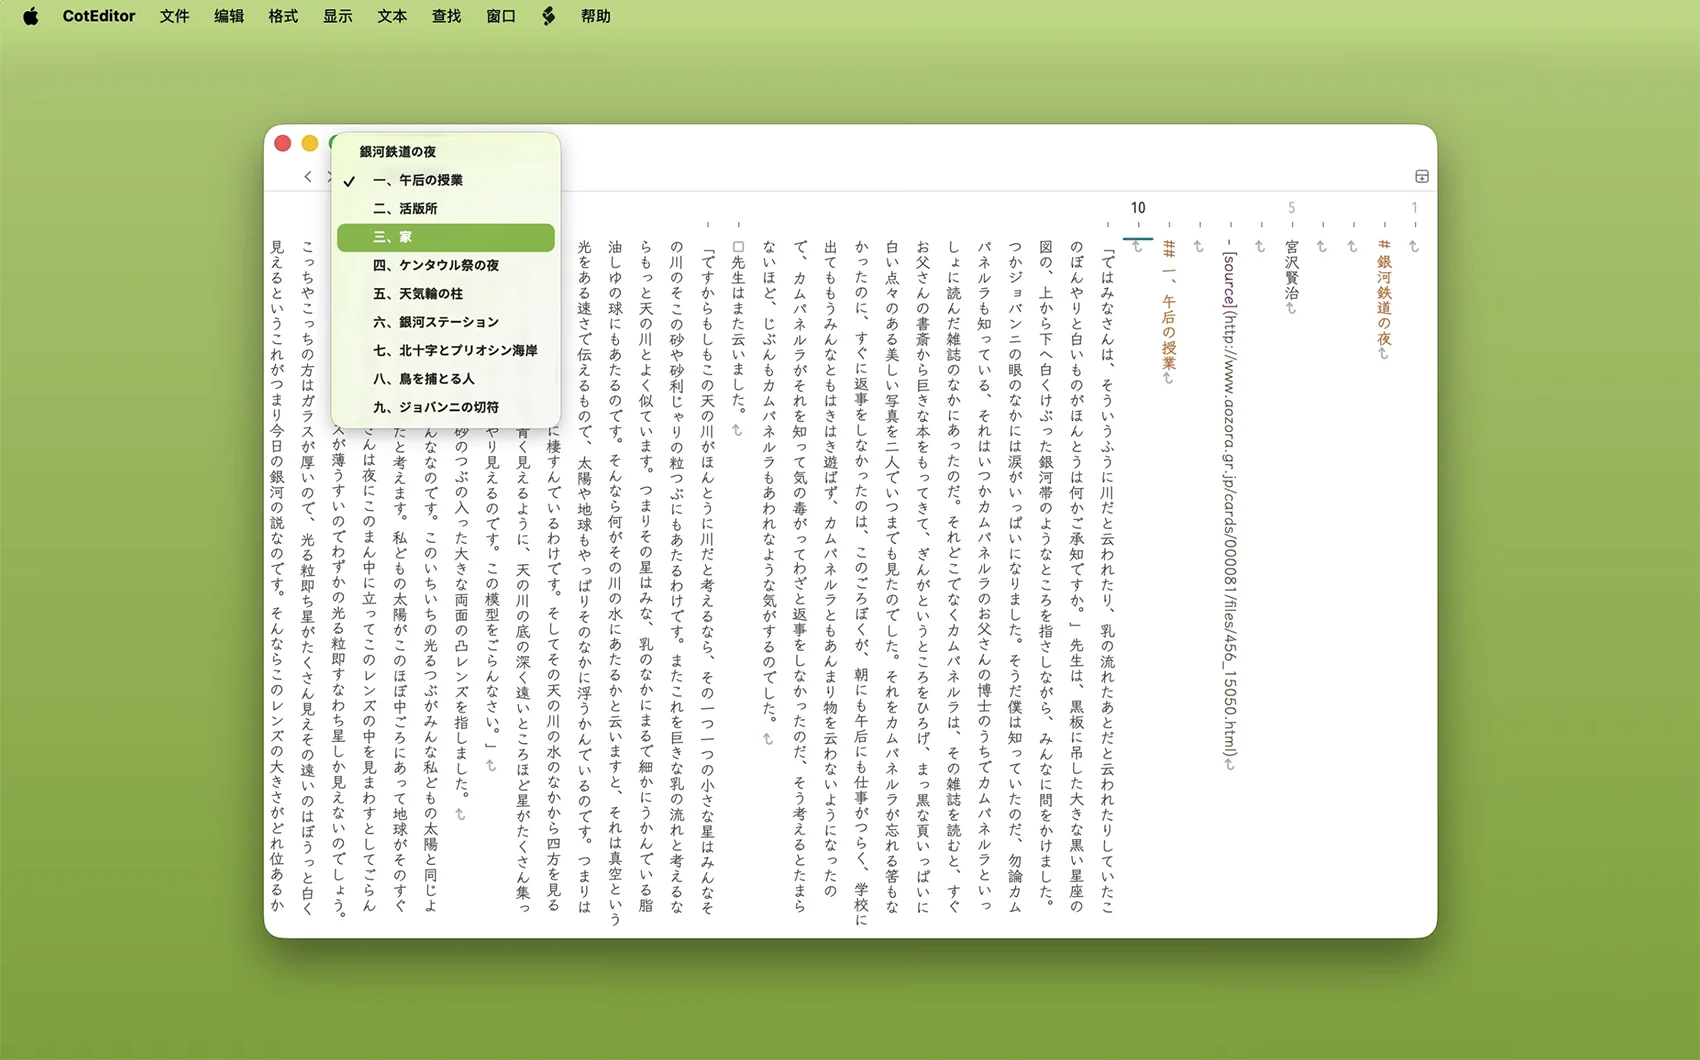Viewport: 1700px width, 1060px height.
Task: Click 銀河鉄道の夜 title in outline menu
Action: [398, 152]
